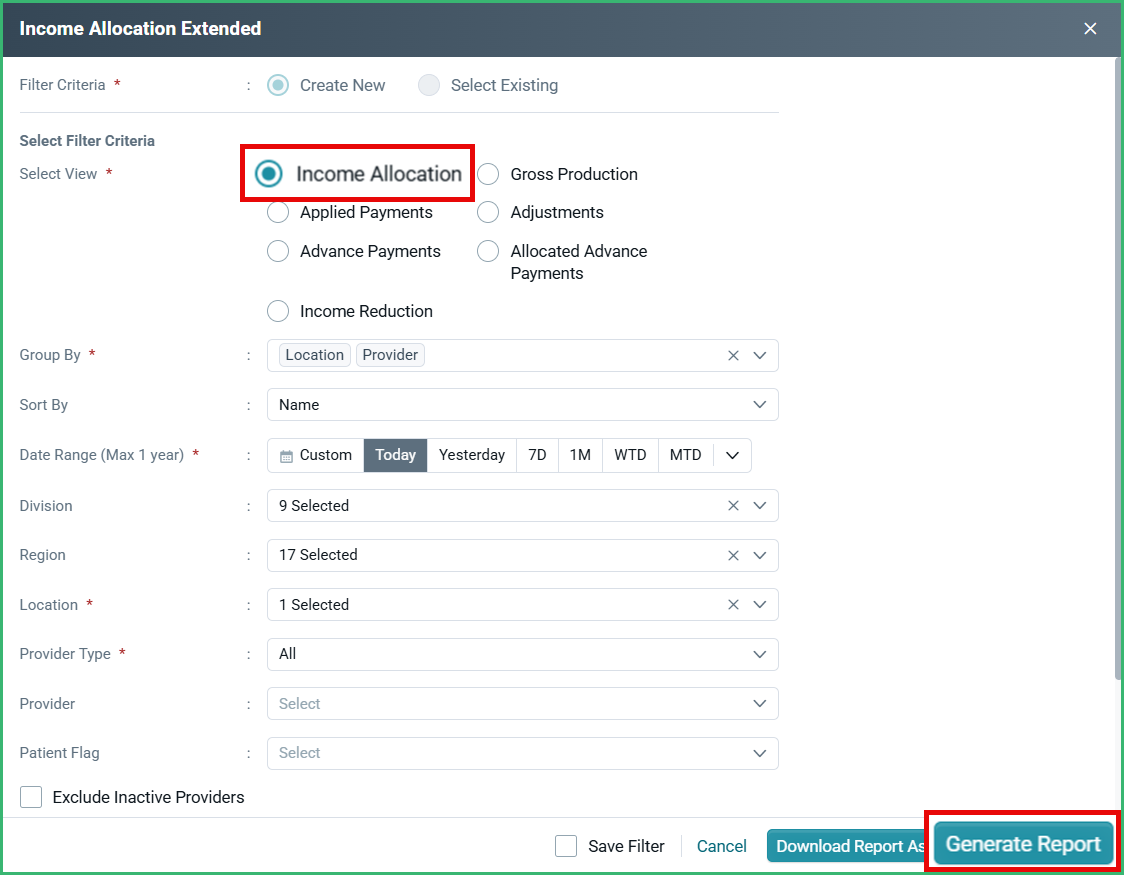1124x875 pixels.
Task: Open the Custom date range calendar
Action: [315, 455]
